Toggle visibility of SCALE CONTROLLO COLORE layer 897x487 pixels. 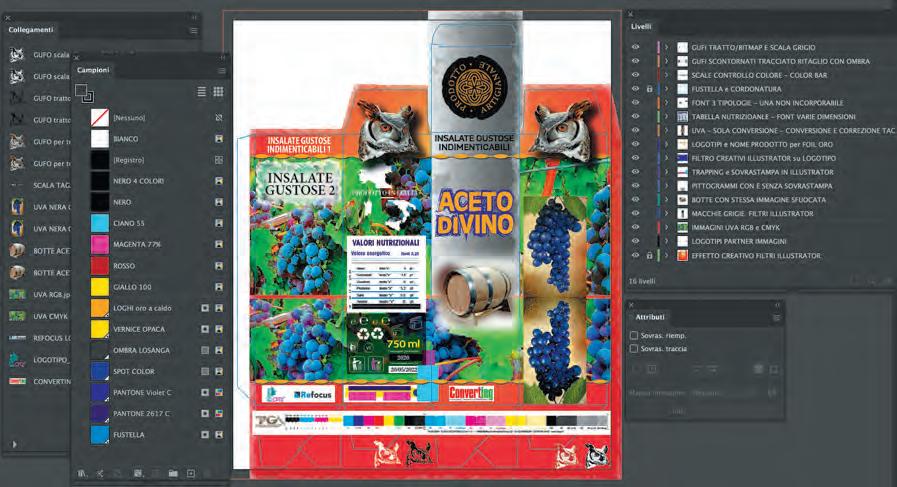(636, 75)
